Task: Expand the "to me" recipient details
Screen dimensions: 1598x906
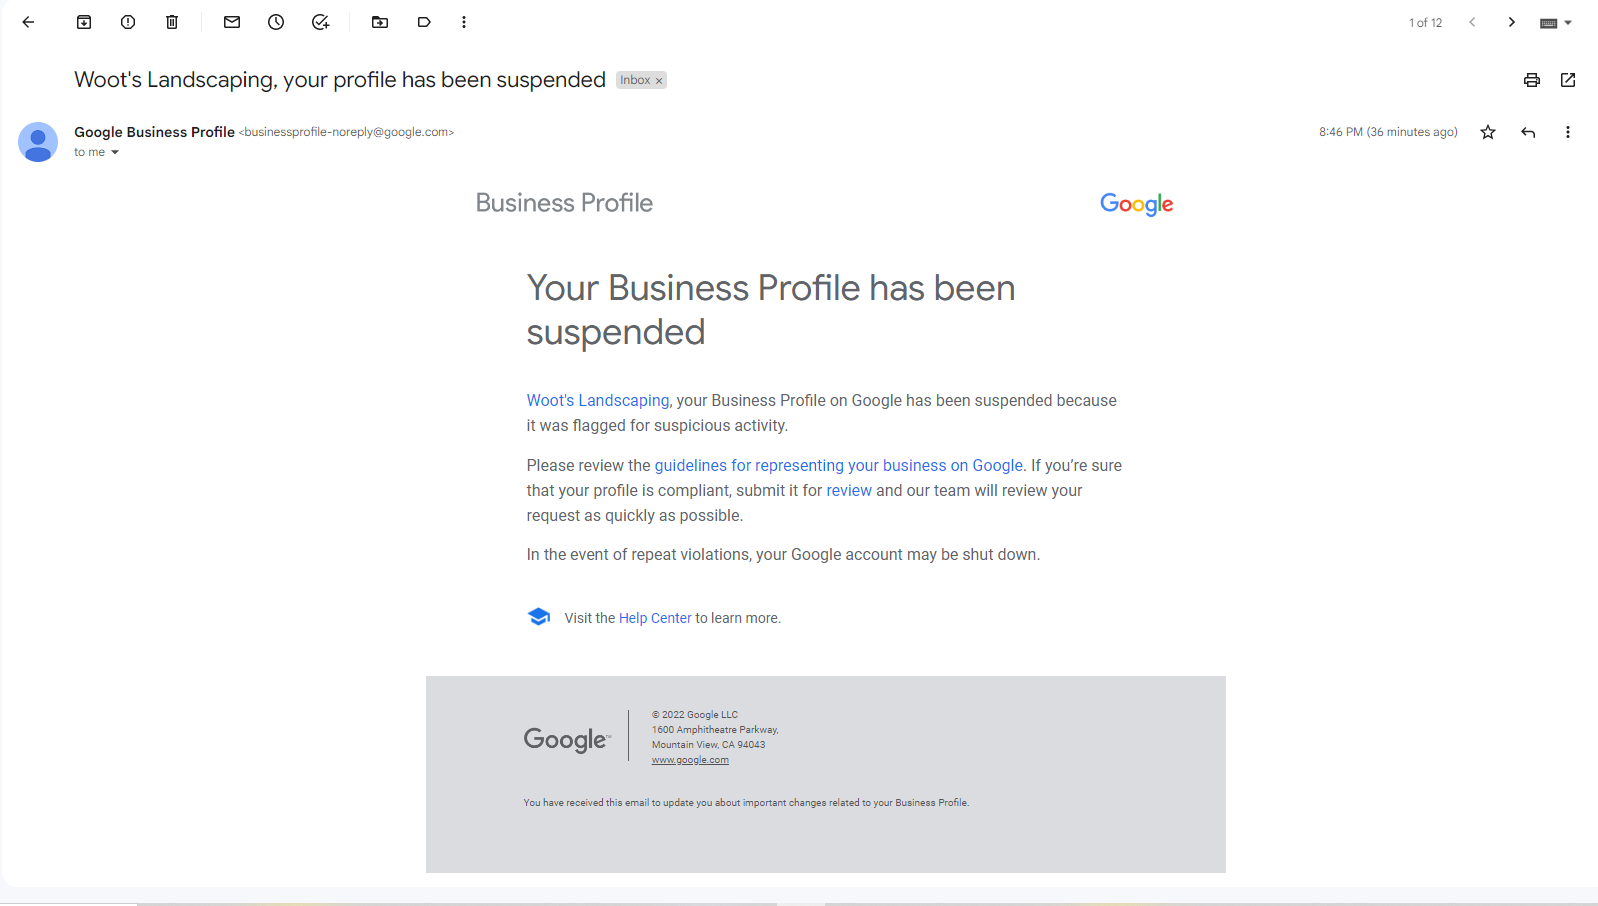Action: [114, 152]
